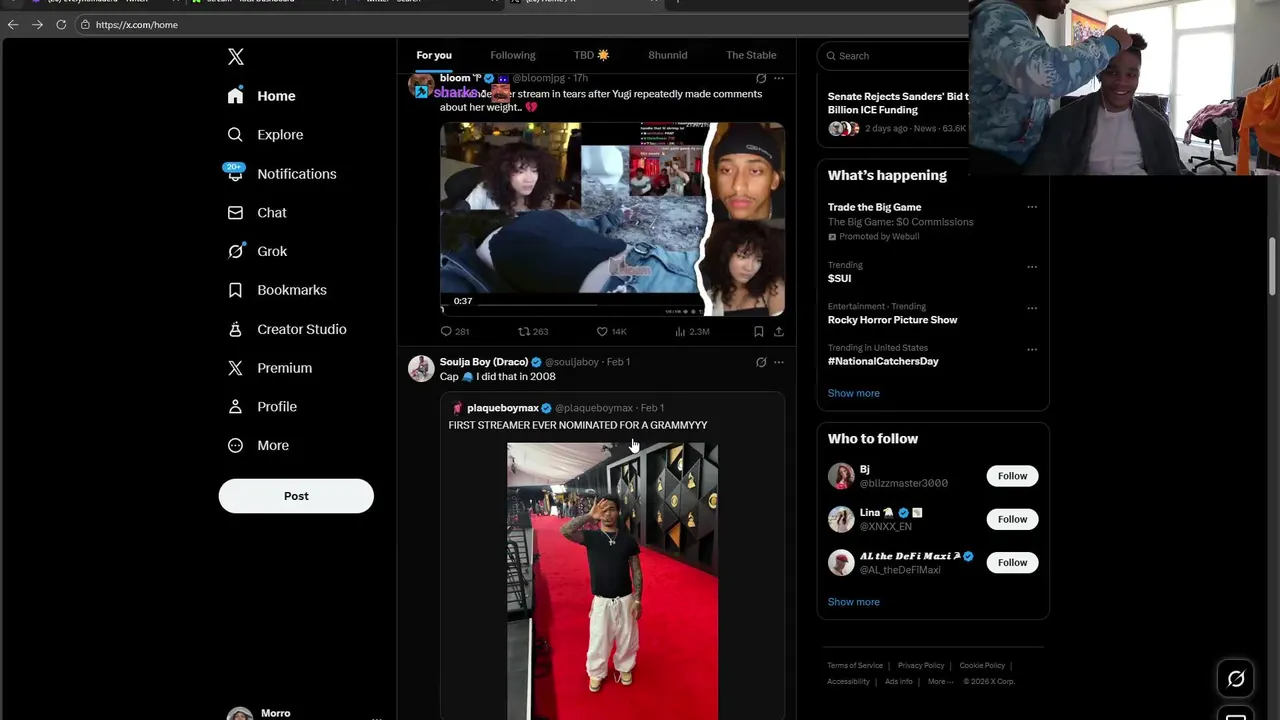Viewport: 1280px width, 720px height.
Task: Open the Soulja Boy (Draco) name link
Action: click(x=484, y=362)
